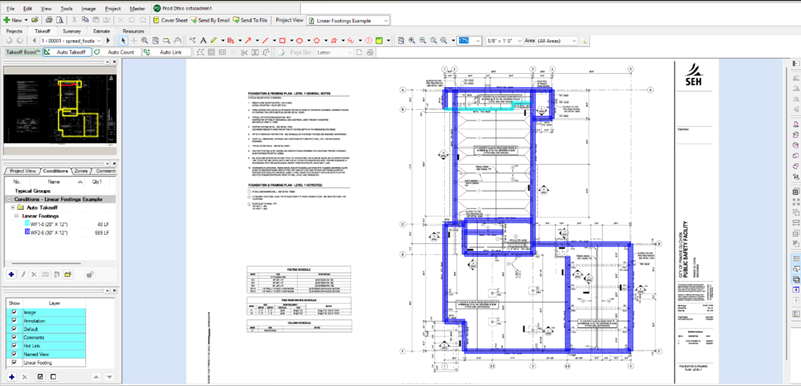Viewport: 801px width, 386px height.
Task: Click the check all layers icon
Action: [x=40, y=377]
